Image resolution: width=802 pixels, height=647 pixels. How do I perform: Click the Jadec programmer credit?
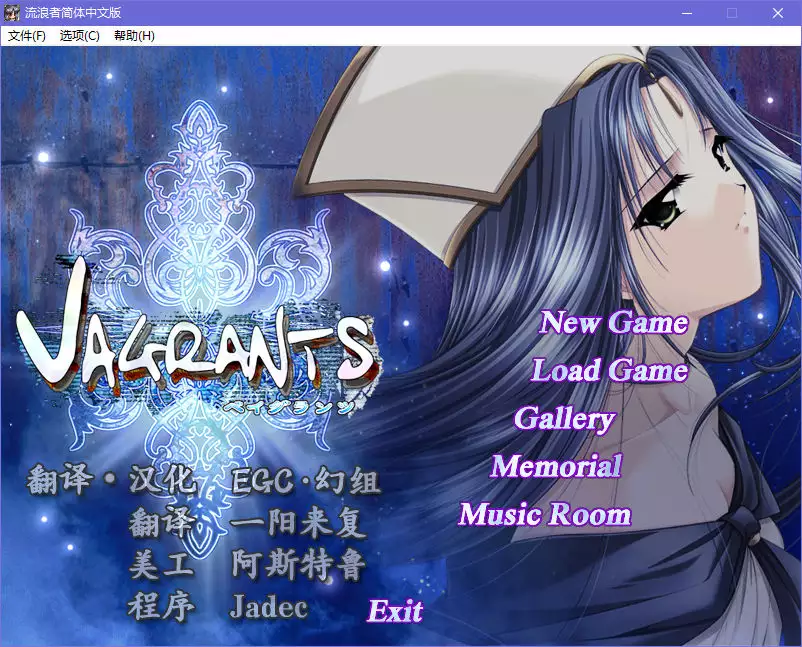click(270, 606)
